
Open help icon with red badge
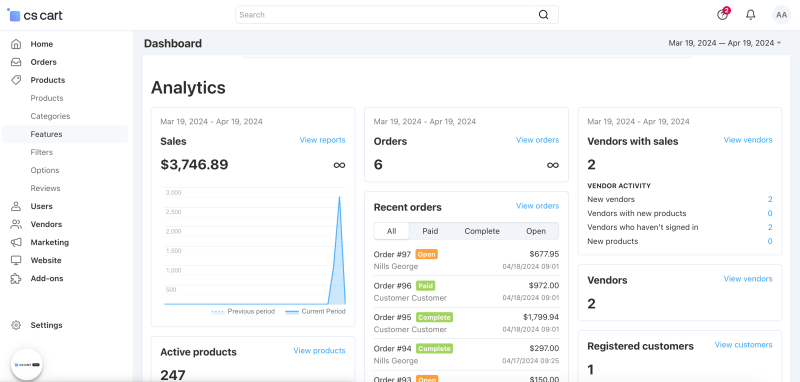point(722,14)
